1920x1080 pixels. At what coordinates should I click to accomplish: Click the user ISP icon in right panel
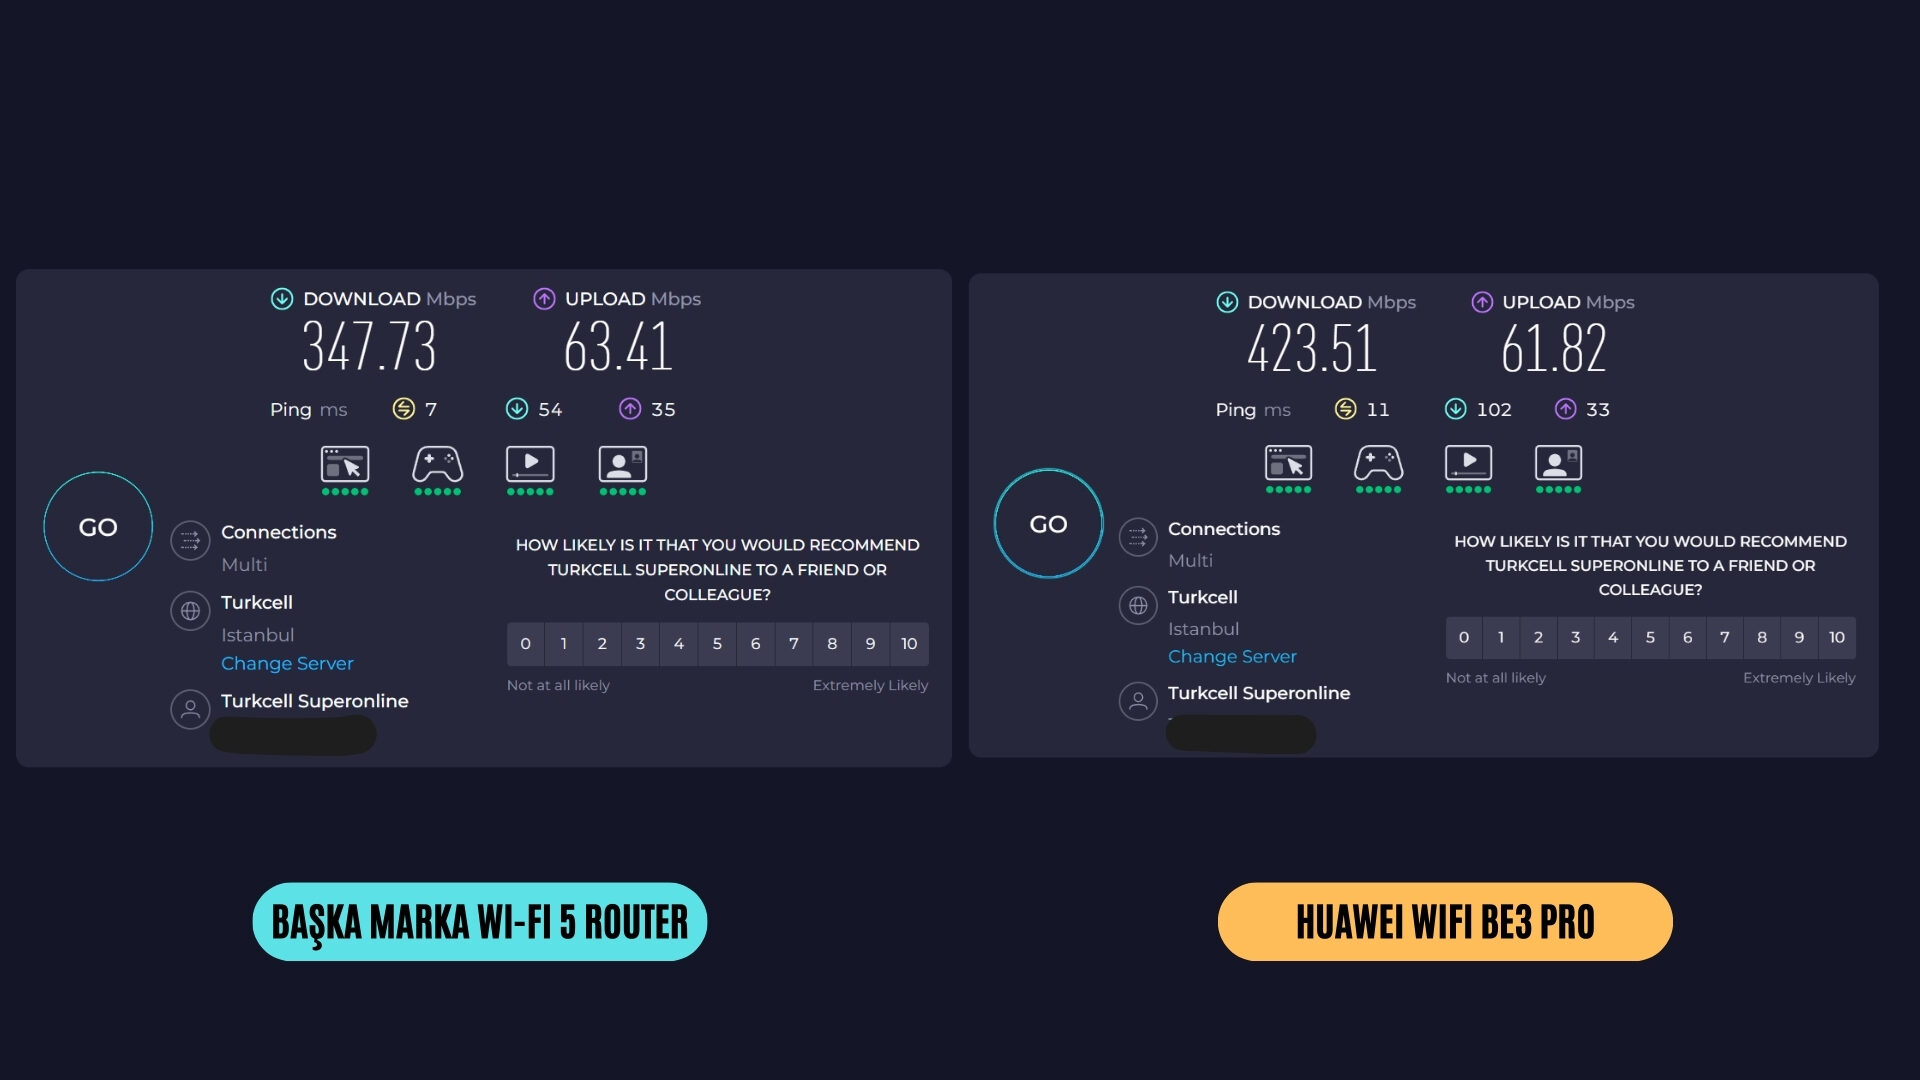pyautogui.click(x=1138, y=701)
